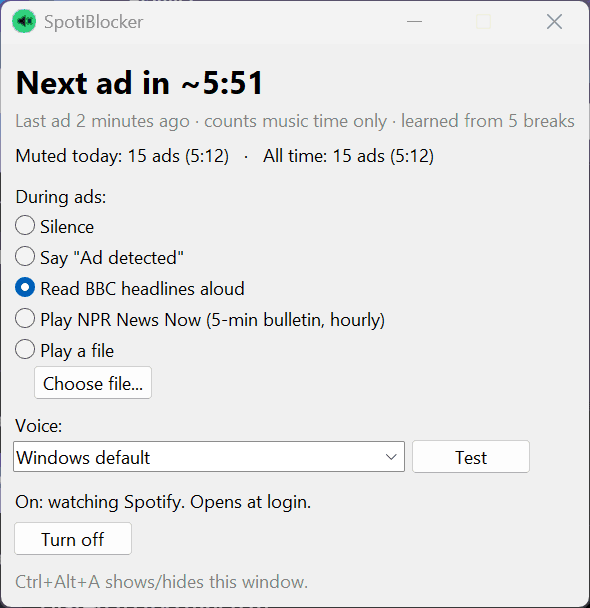Test the selected voice
The width and height of the screenshot is (590, 608).
click(471, 457)
